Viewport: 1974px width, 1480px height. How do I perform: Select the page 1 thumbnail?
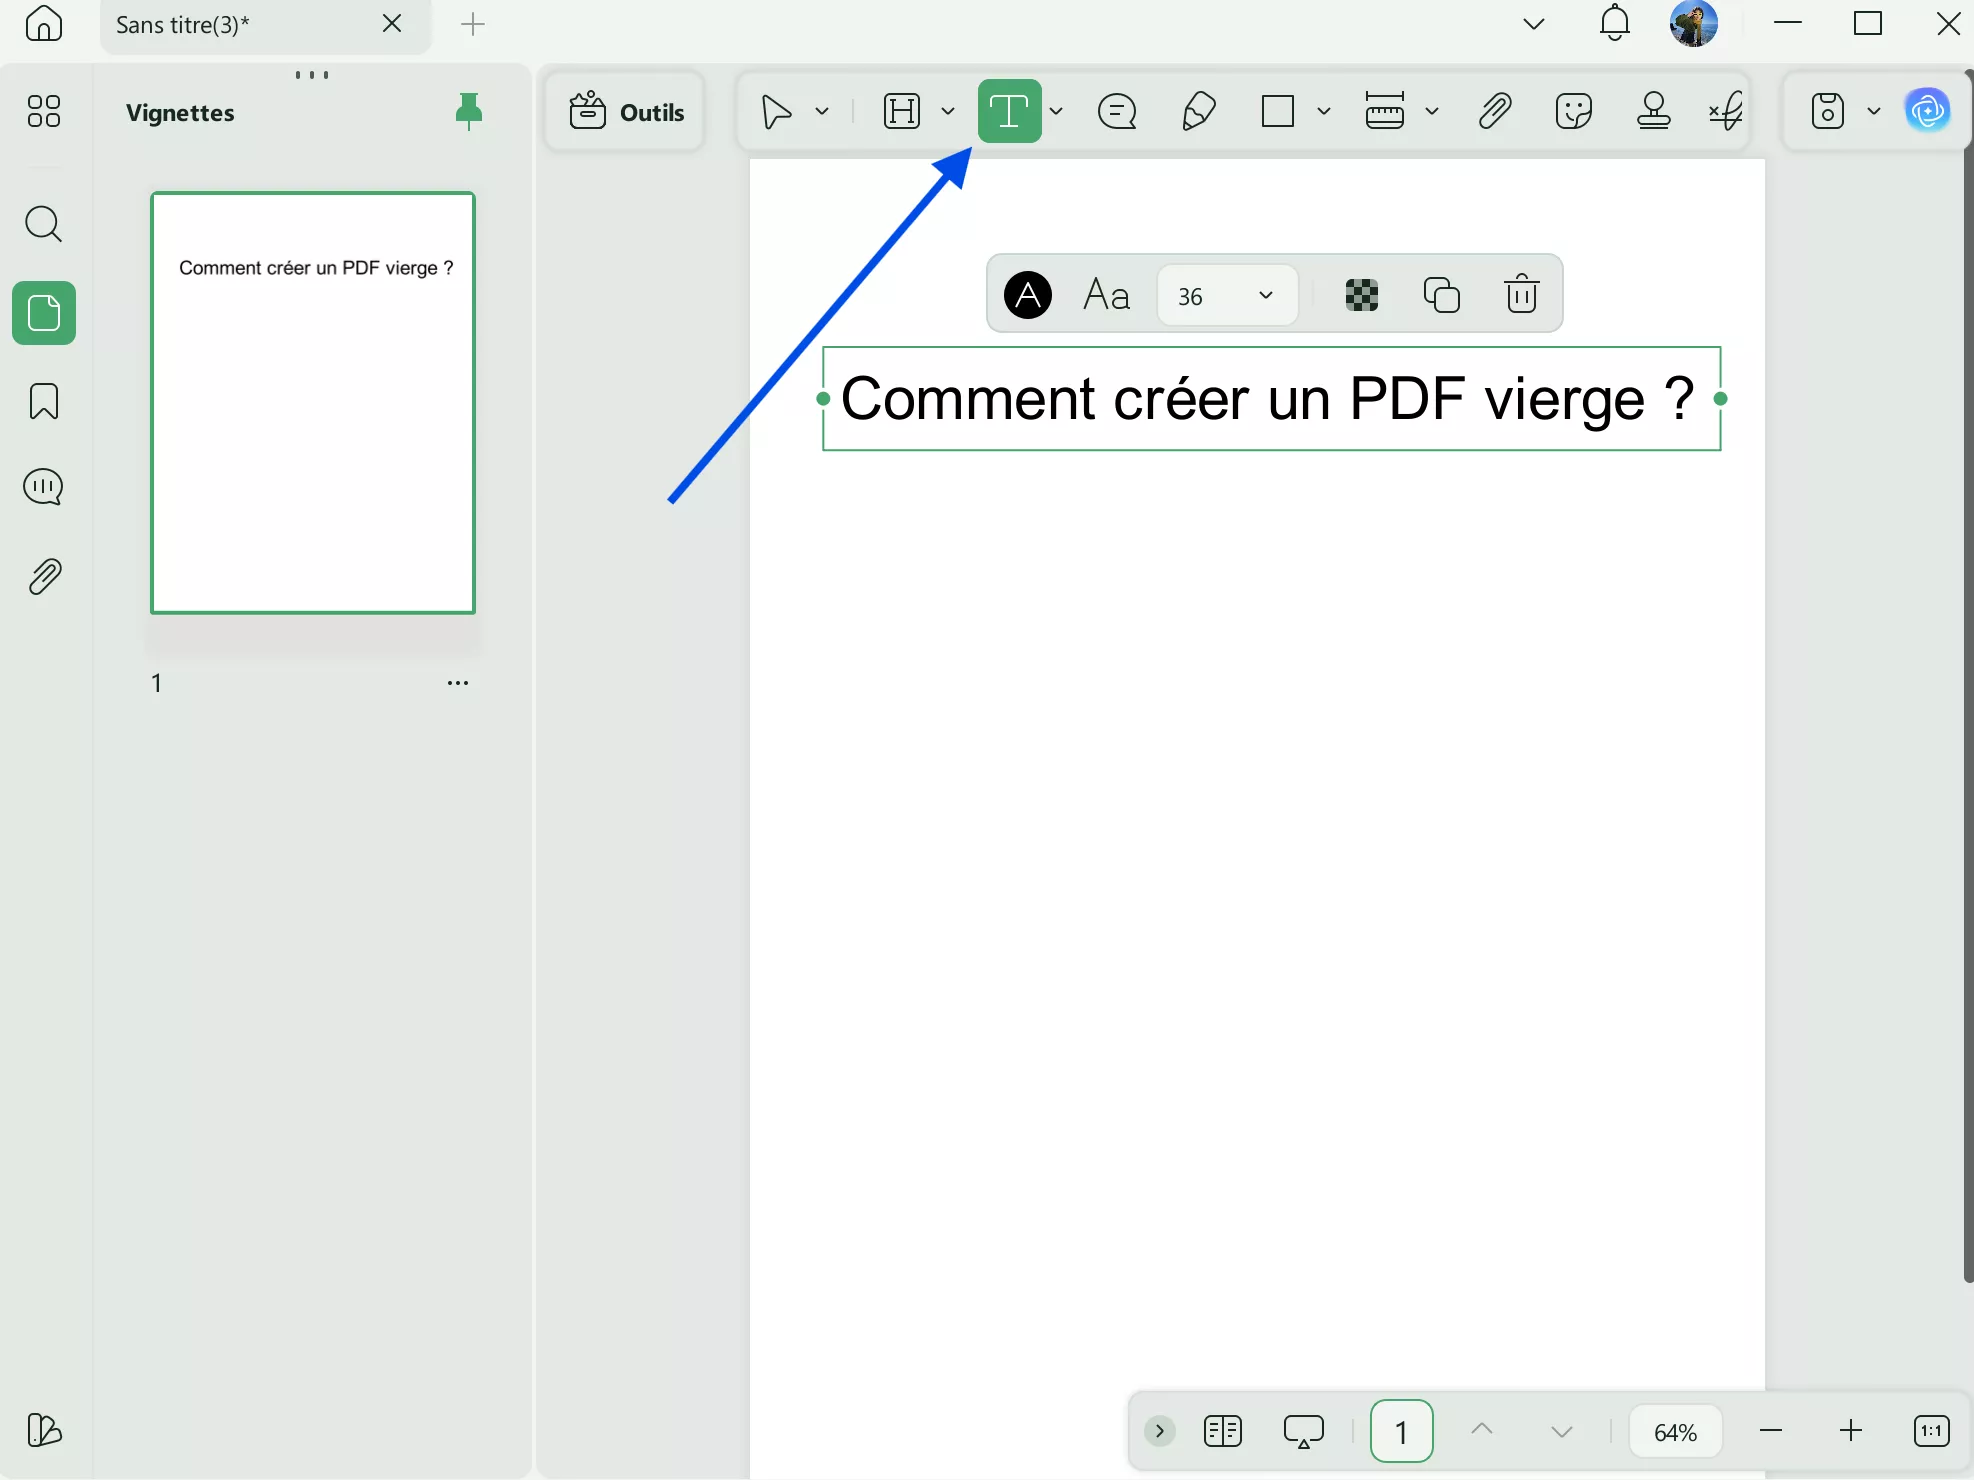pyautogui.click(x=313, y=402)
